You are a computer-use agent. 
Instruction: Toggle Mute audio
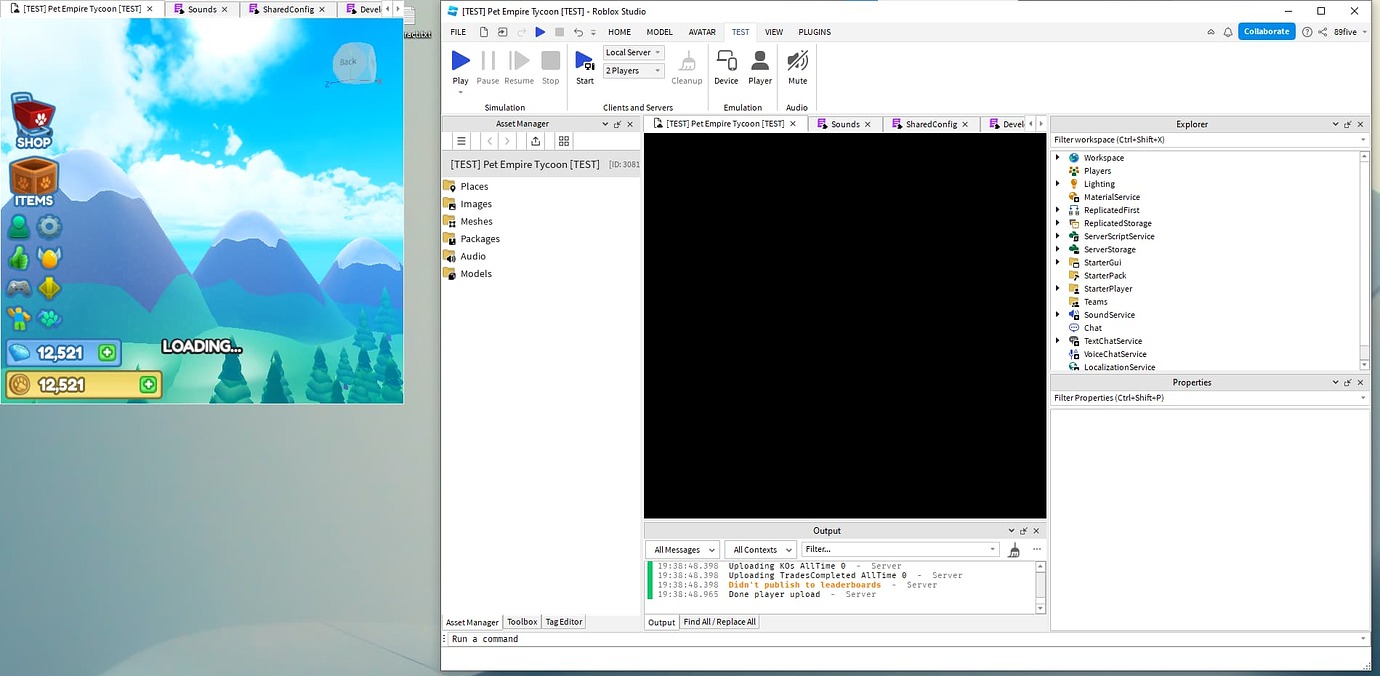click(797, 68)
